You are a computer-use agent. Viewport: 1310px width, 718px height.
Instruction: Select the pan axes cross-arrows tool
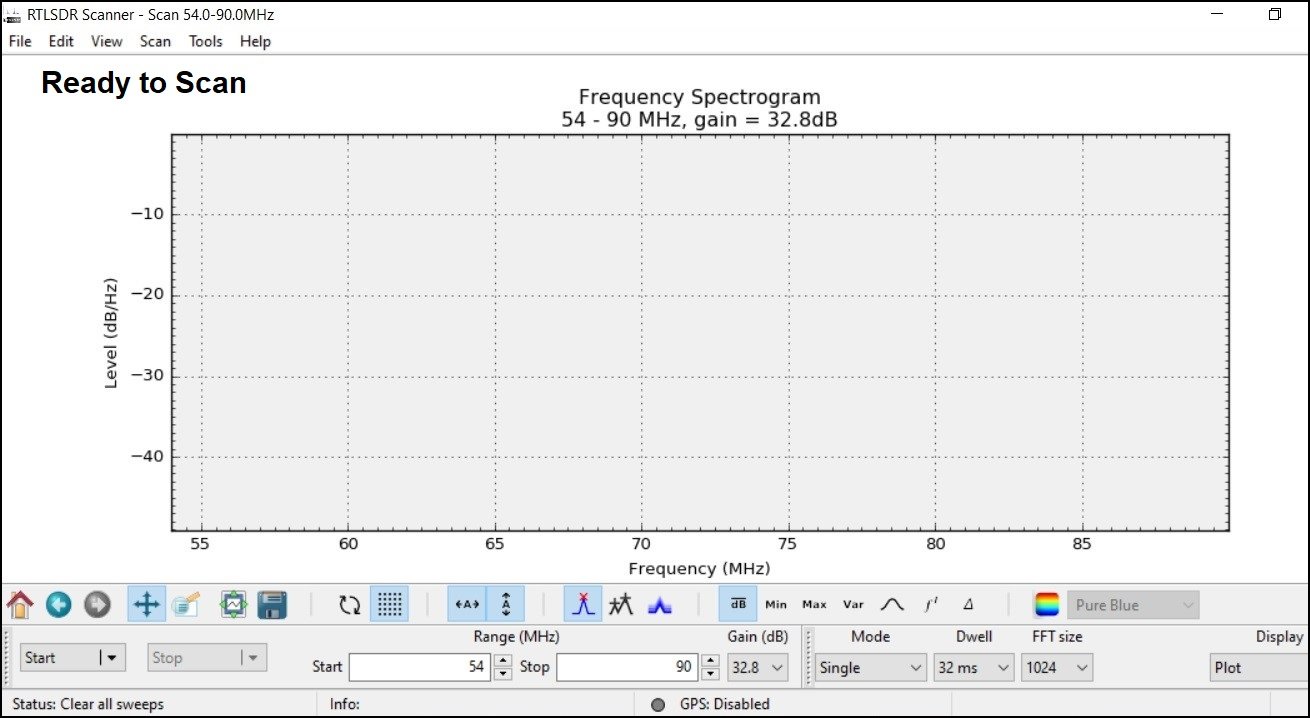tap(147, 604)
